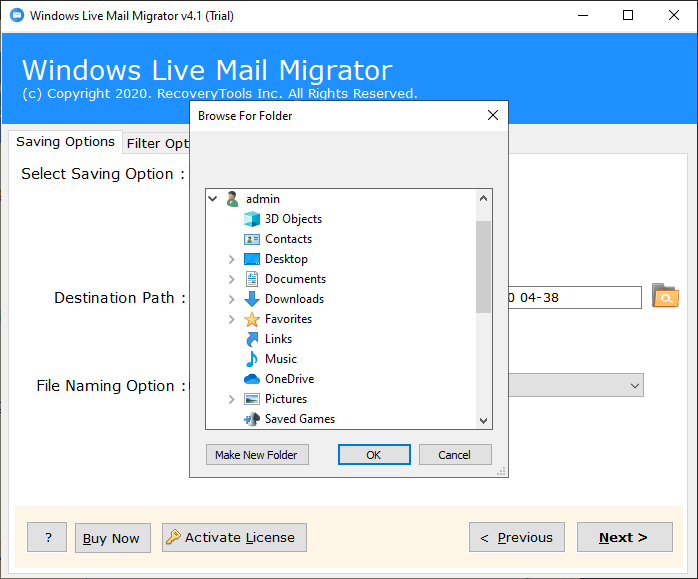
Task: Click the admin user icon
Action: click(232, 199)
